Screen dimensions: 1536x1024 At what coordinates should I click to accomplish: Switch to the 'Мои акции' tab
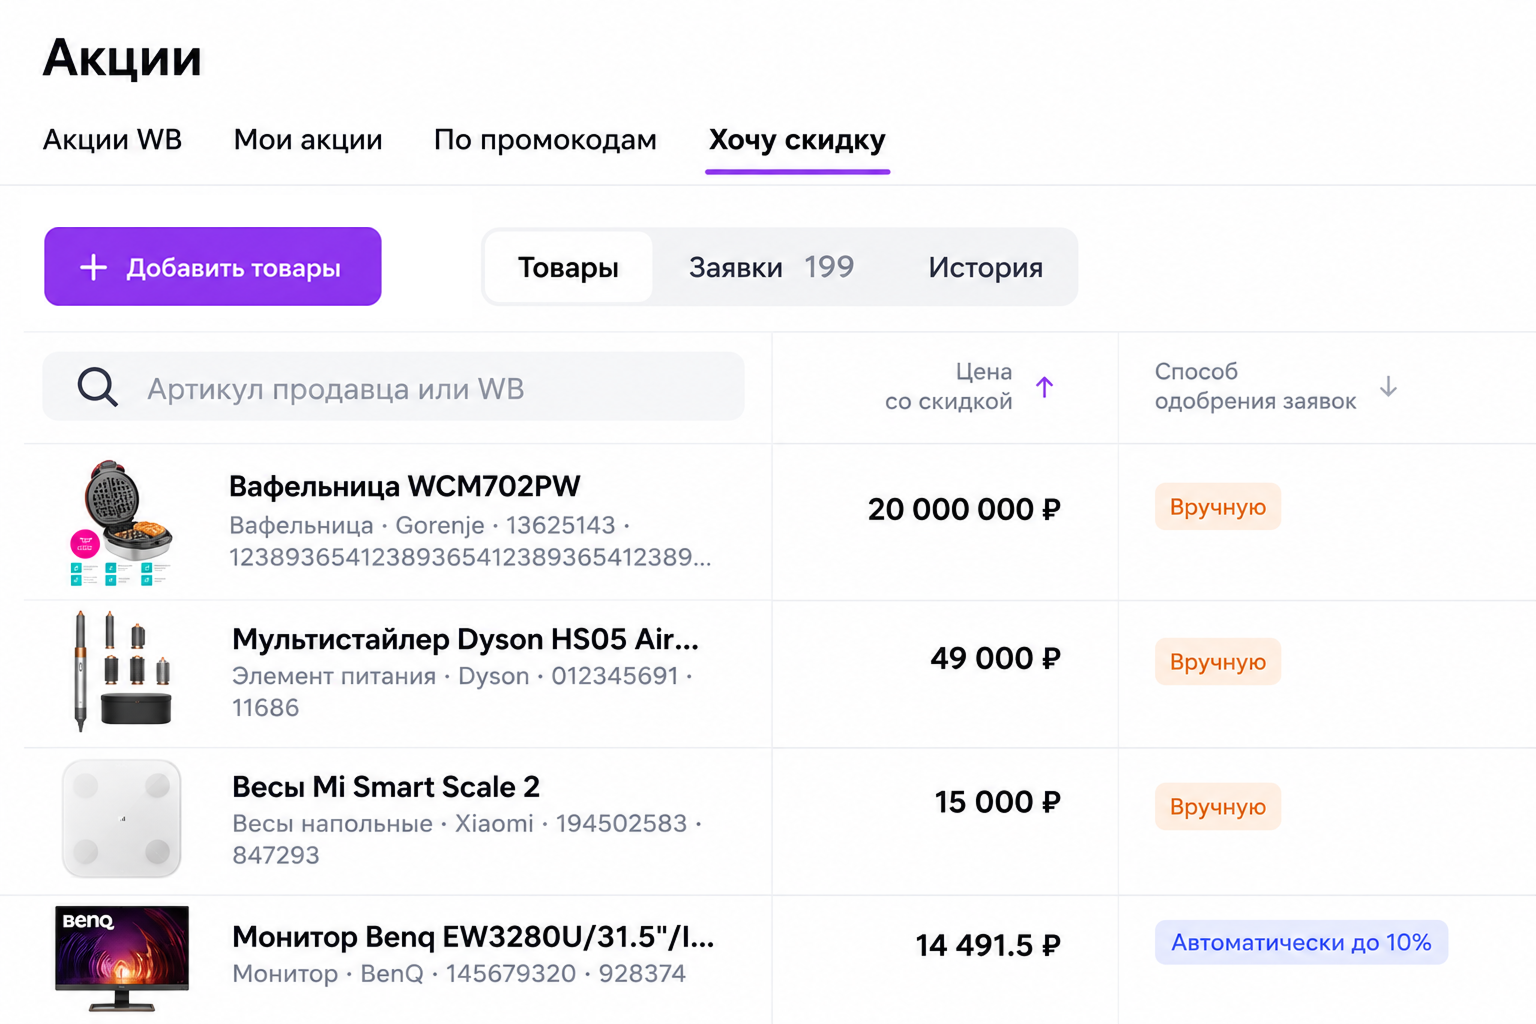click(308, 139)
